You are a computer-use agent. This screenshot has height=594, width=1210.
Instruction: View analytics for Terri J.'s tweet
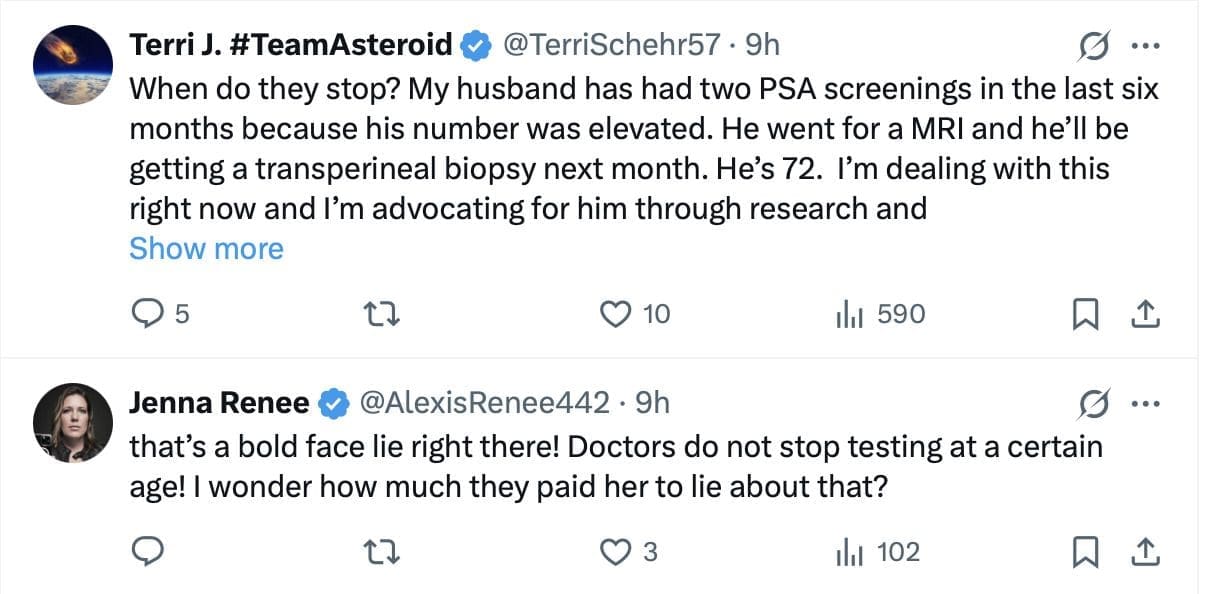click(x=849, y=314)
